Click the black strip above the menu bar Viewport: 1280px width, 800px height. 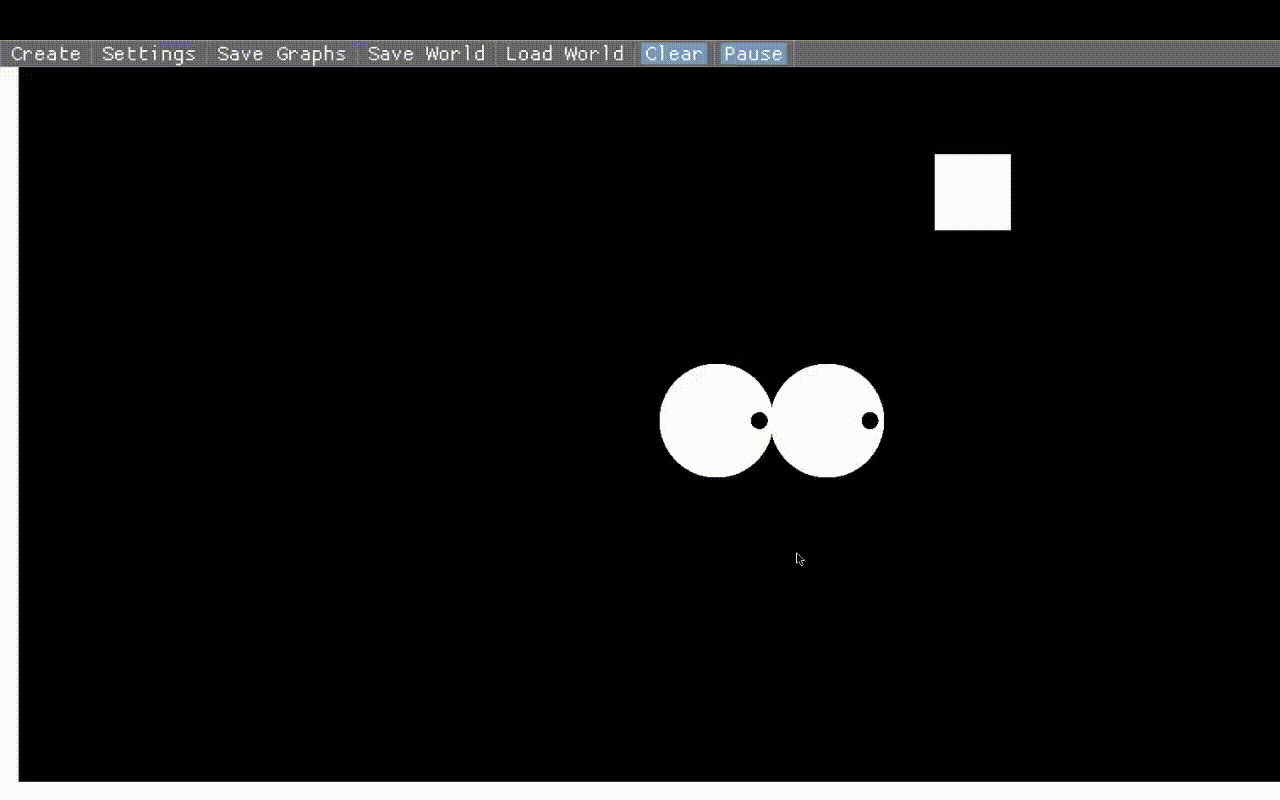click(640, 20)
